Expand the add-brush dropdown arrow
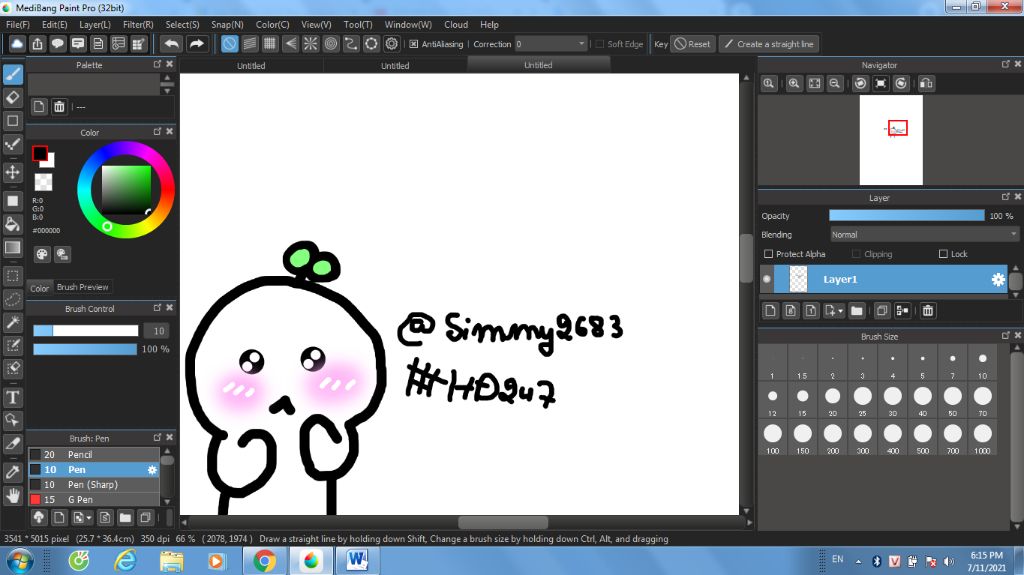Screen dimensions: 1024x575 89,518
